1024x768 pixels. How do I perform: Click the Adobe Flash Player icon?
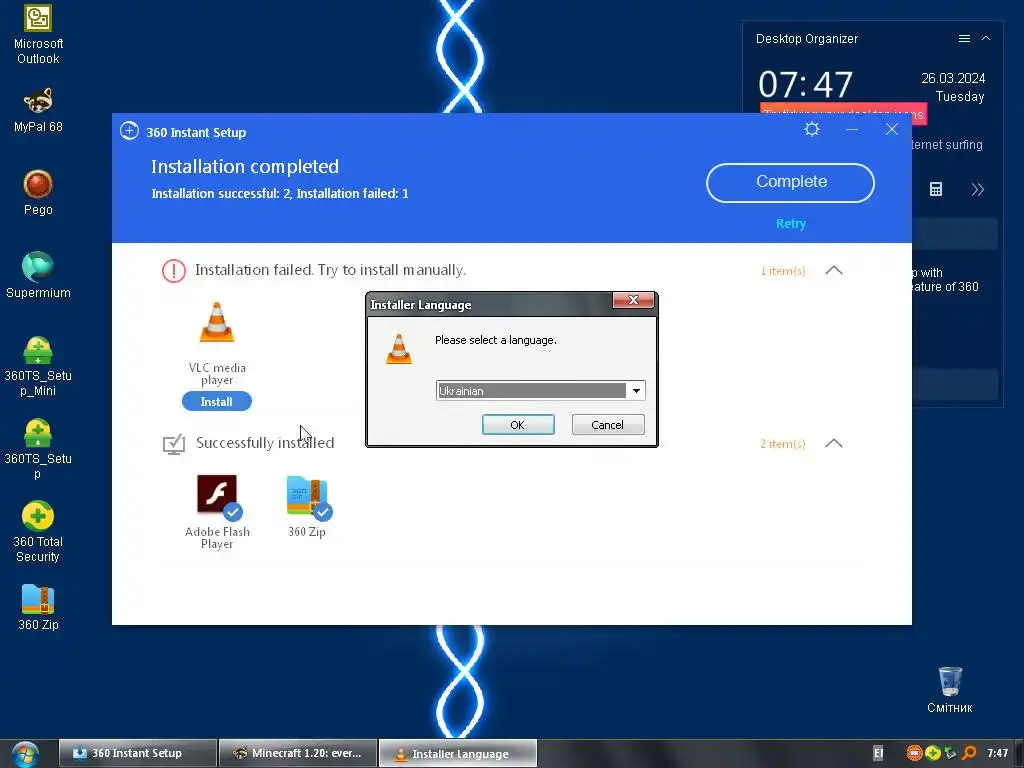[x=217, y=495]
